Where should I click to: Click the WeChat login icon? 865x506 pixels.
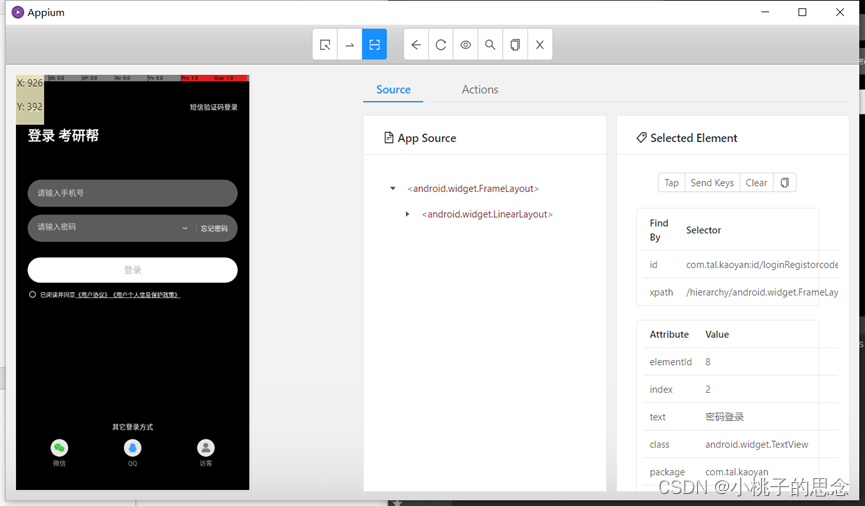[x=59, y=448]
